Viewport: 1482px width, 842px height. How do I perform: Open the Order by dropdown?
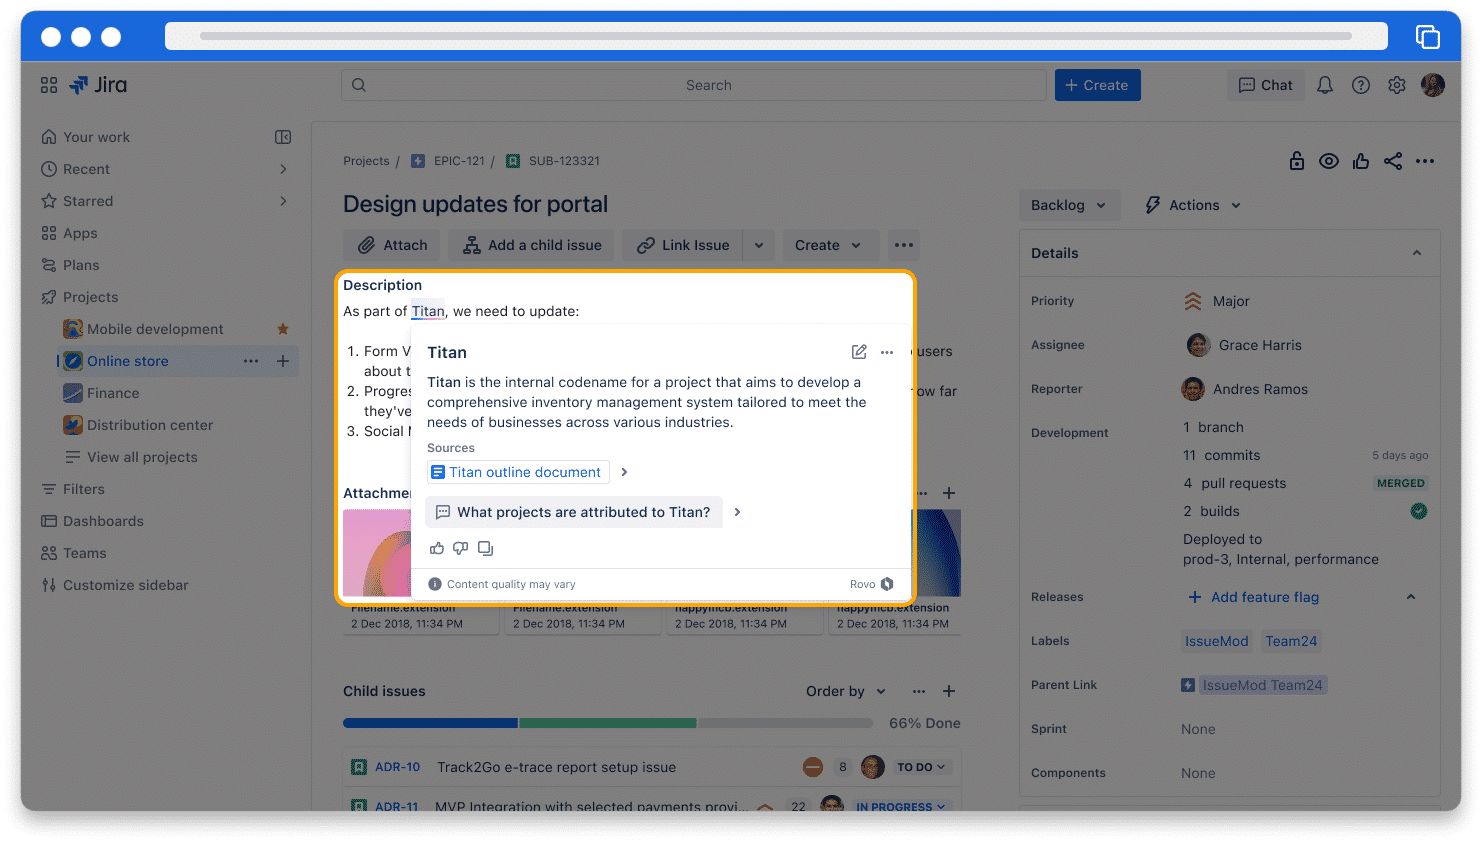[846, 691]
